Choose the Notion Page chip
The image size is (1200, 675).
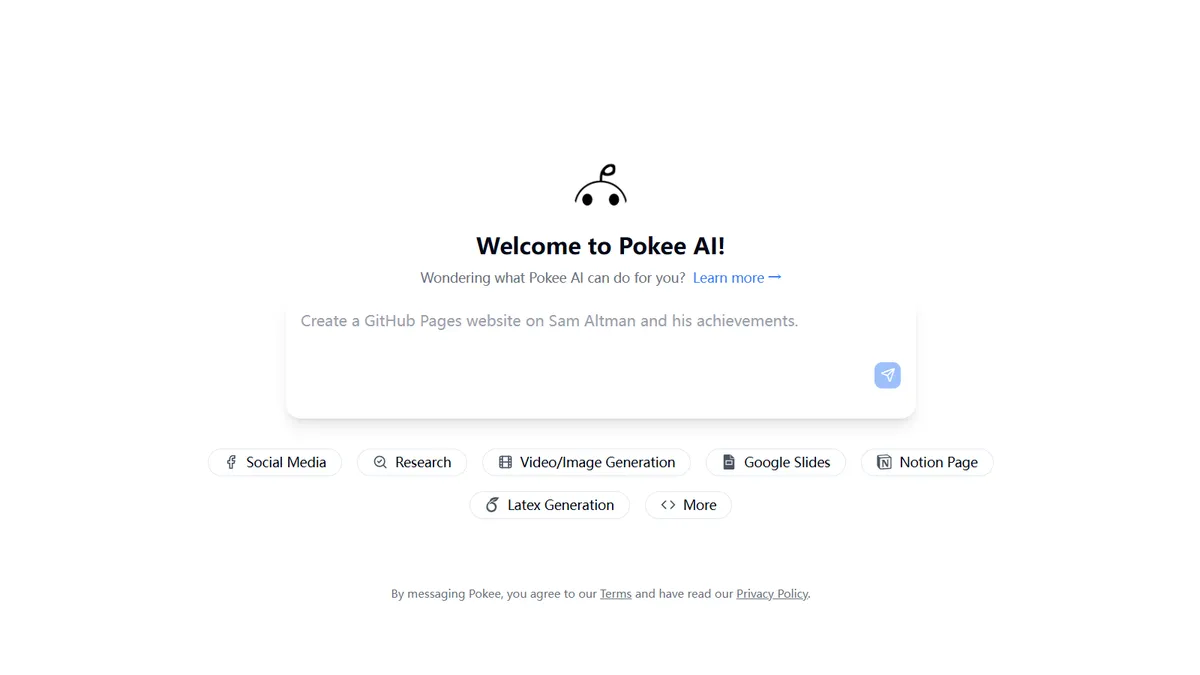tap(938, 462)
